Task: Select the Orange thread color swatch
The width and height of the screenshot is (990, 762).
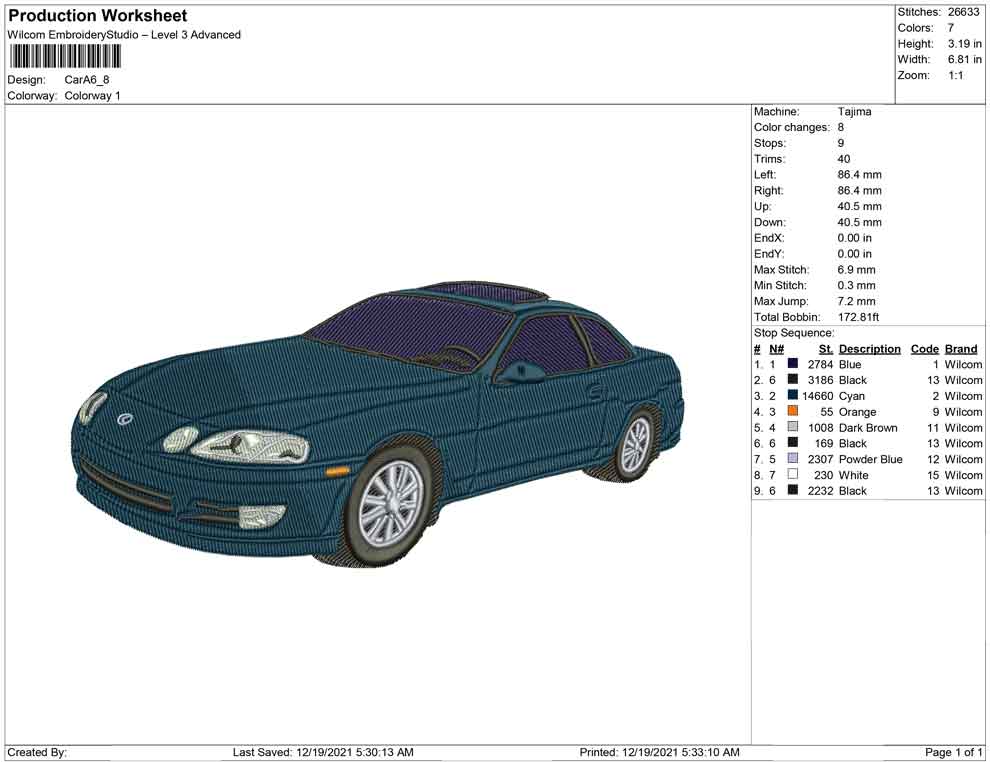Action: 793,412
